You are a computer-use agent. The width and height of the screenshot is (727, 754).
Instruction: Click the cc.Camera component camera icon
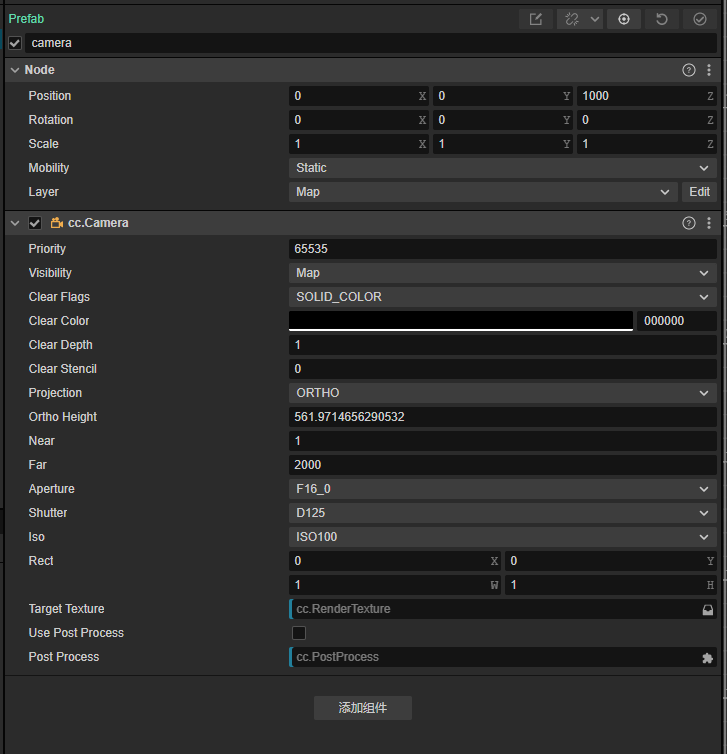(x=57, y=223)
